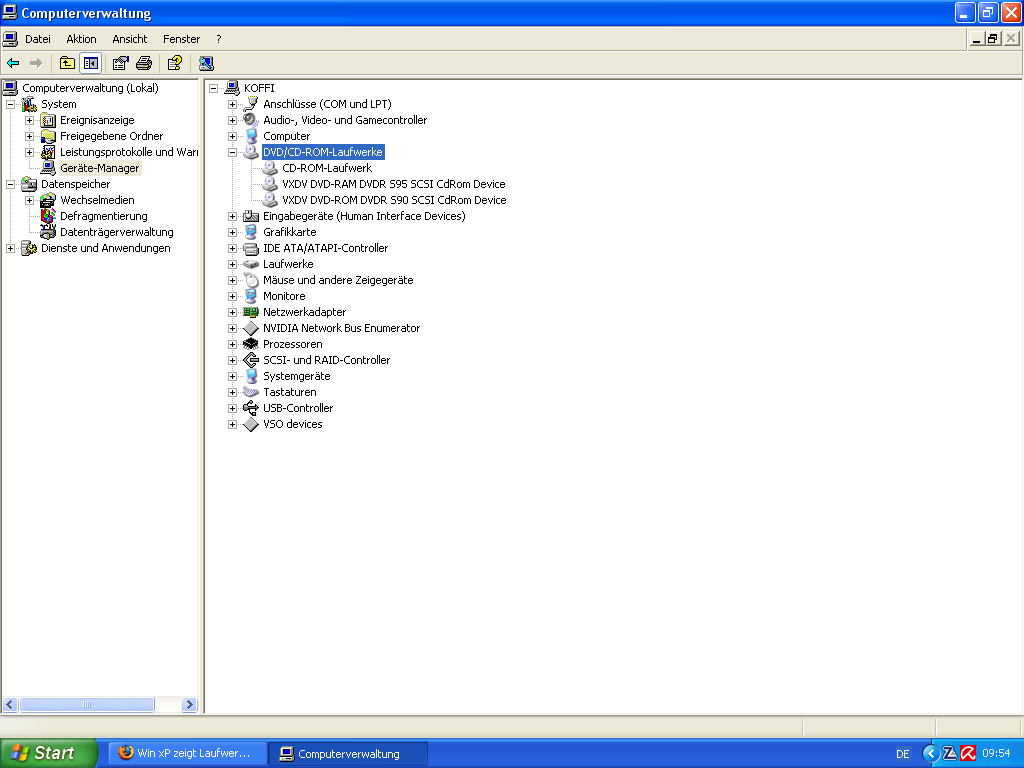This screenshot has width=1024, height=768.
Task: Open the Ansicht menu
Action: pos(129,39)
